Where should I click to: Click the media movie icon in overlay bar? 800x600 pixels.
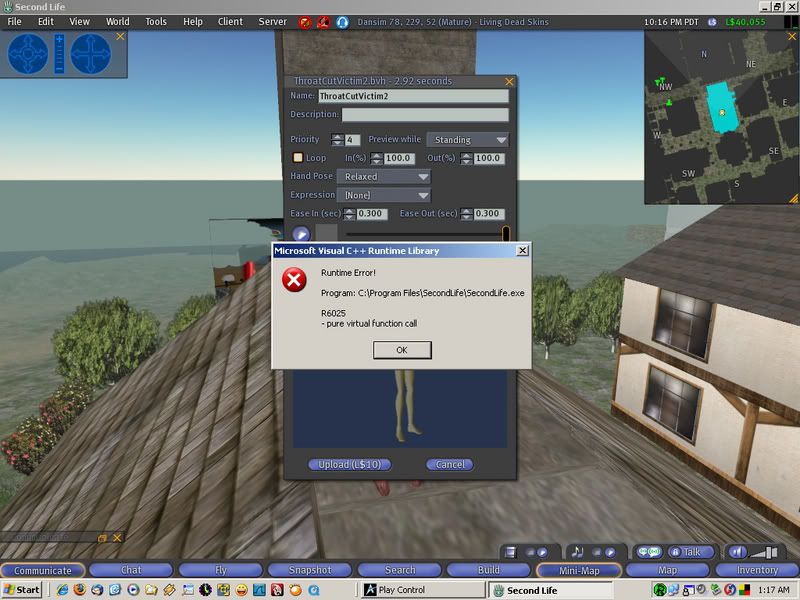(510, 552)
